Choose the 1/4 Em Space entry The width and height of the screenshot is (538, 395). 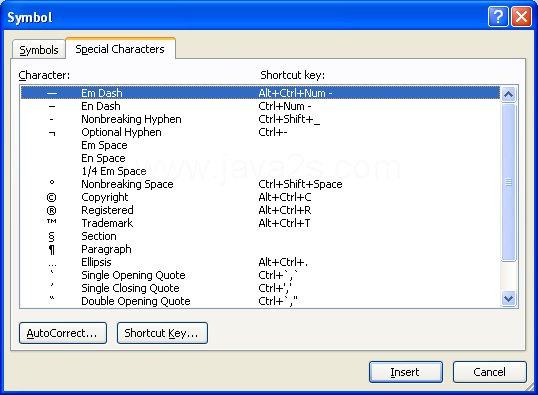[260, 171]
